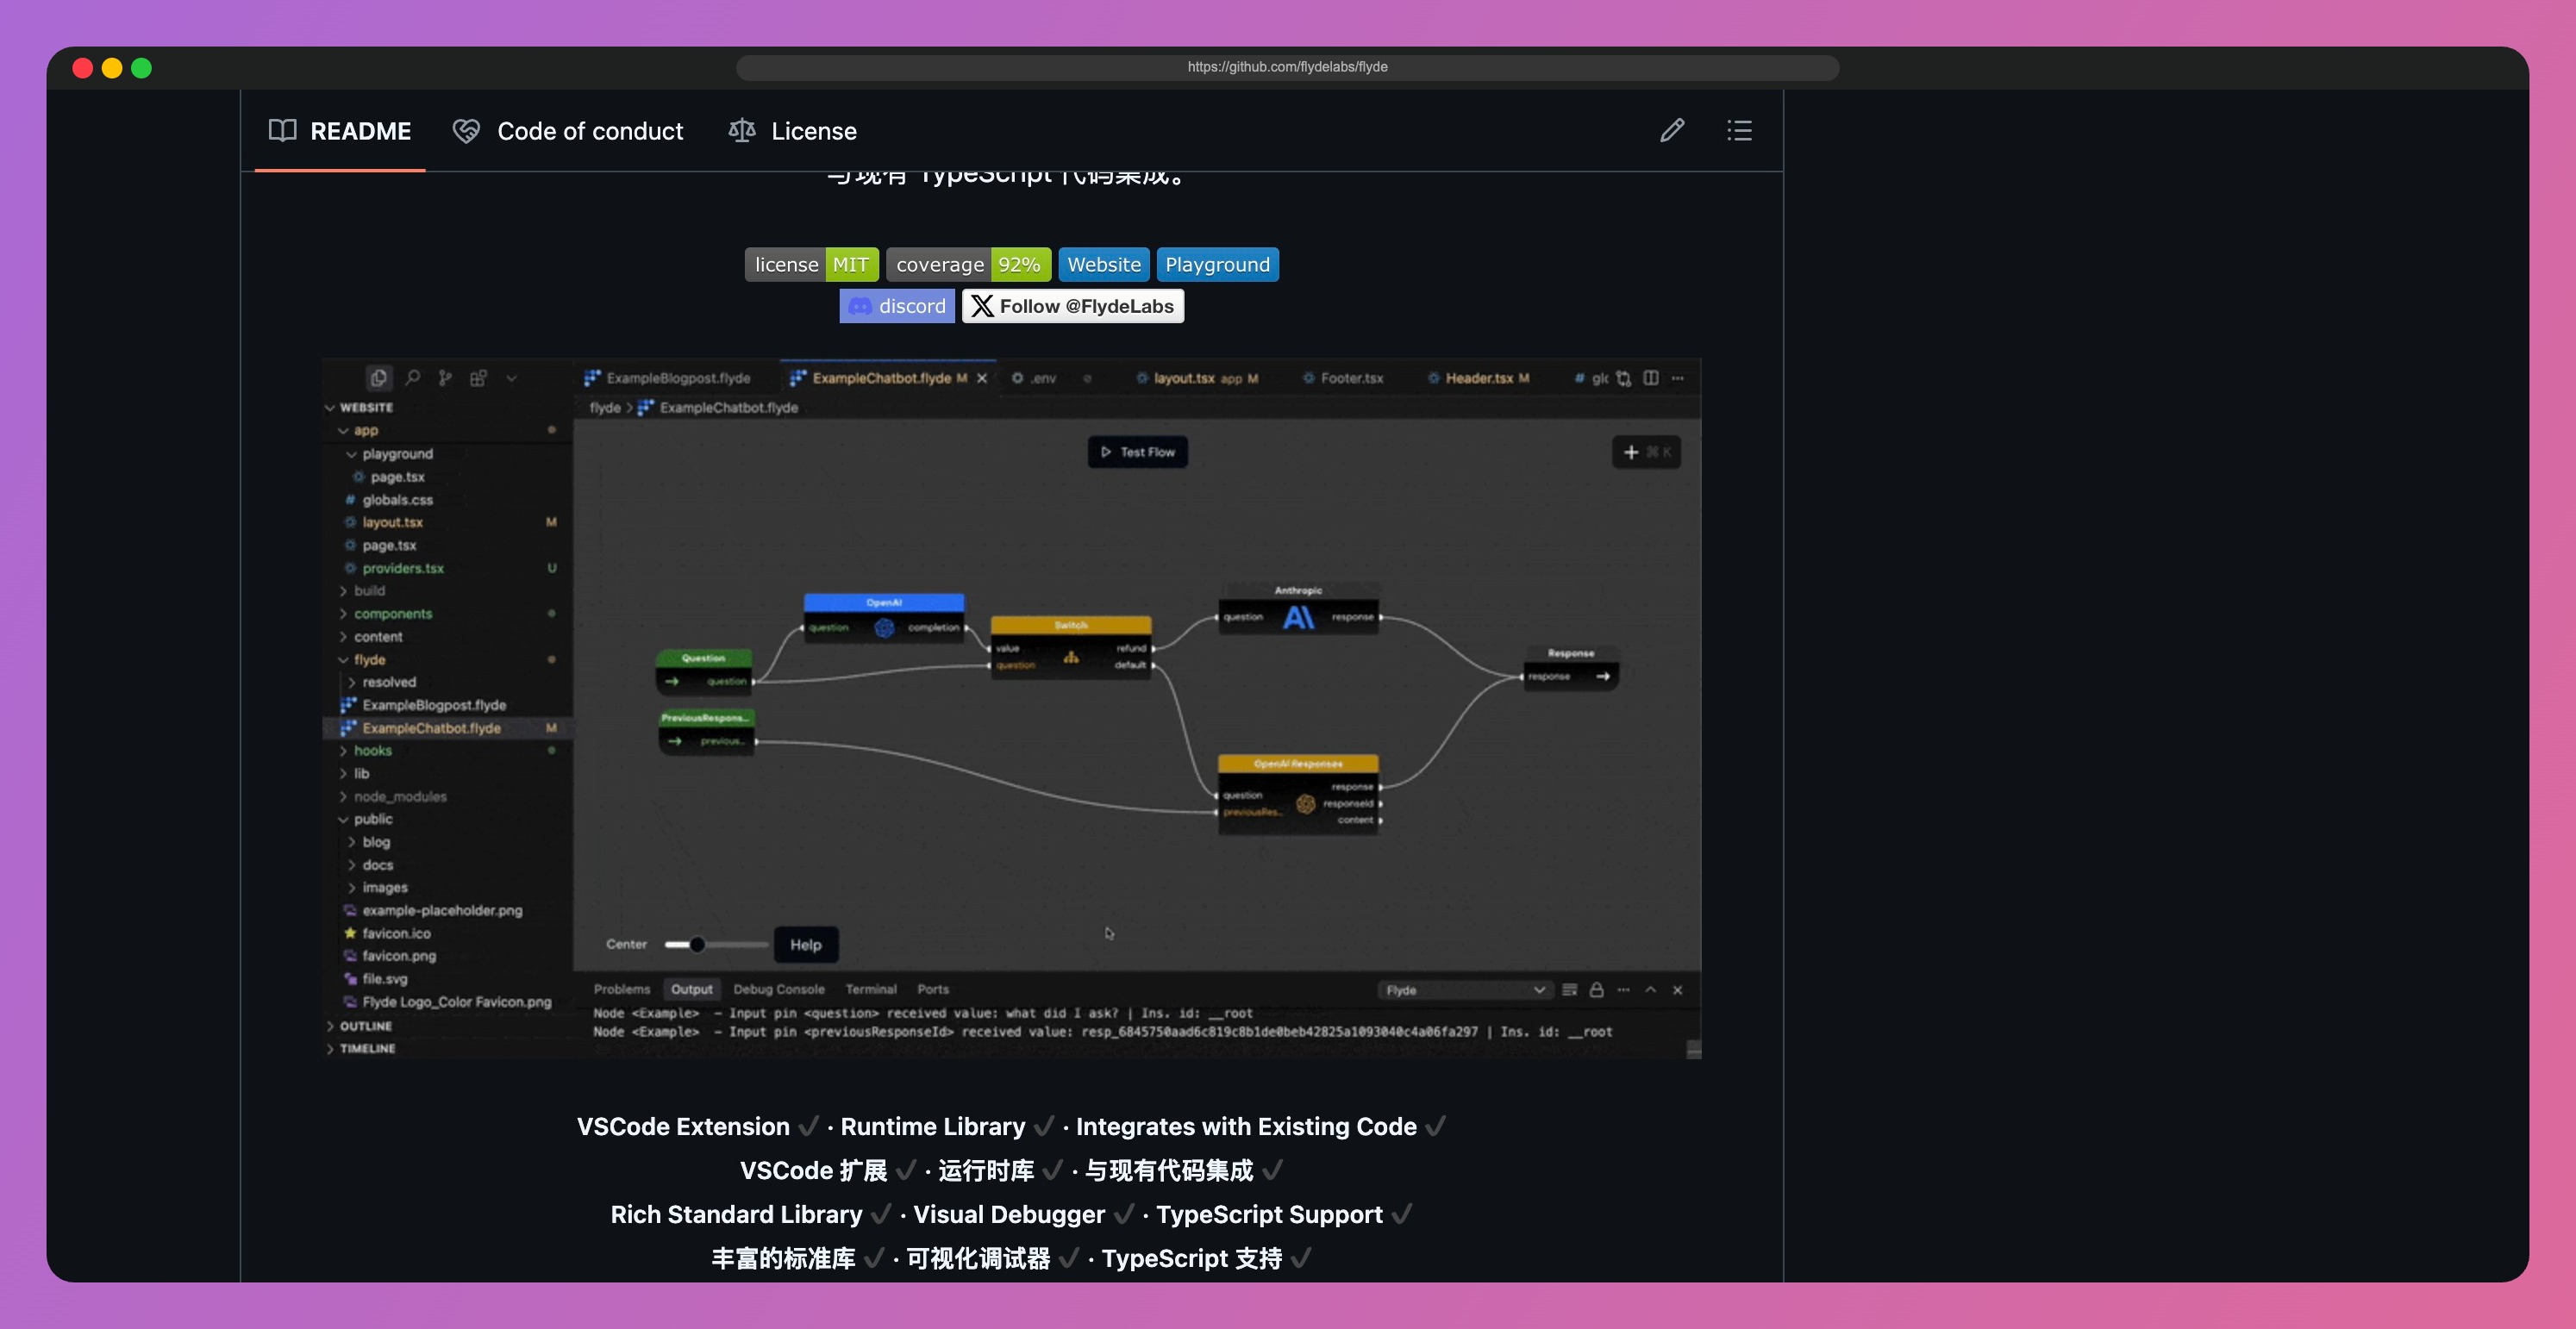Close the output panel with X icon
Image resolution: width=2576 pixels, height=1329 pixels.
(1677, 990)
